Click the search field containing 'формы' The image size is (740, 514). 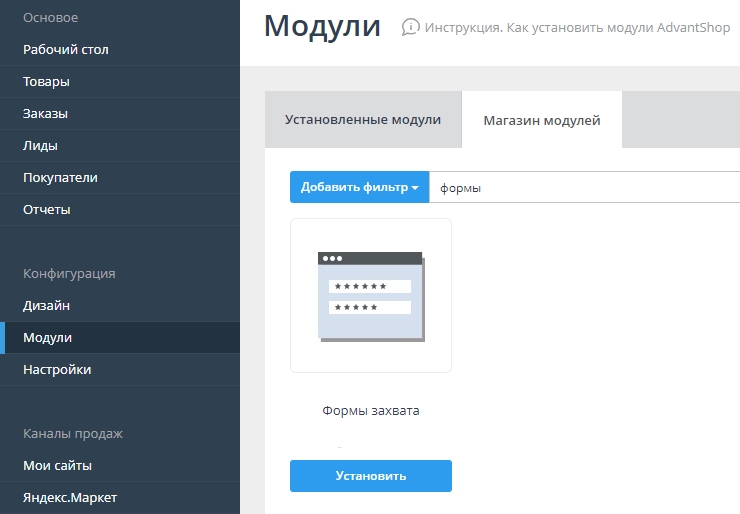585,187
